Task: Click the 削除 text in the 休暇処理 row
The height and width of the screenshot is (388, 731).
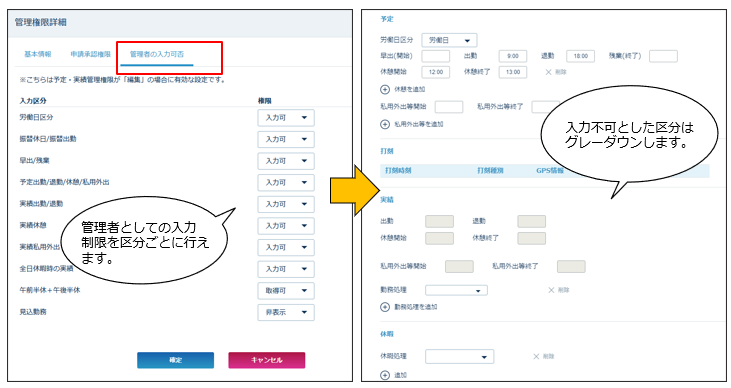Action: pos(548,356)
